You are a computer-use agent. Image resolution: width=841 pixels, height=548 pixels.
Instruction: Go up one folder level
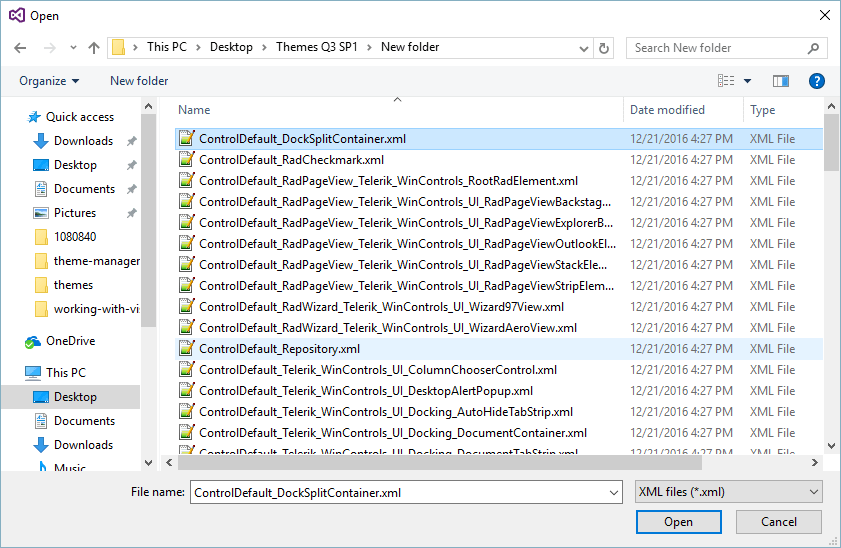[x=94, y=48]
